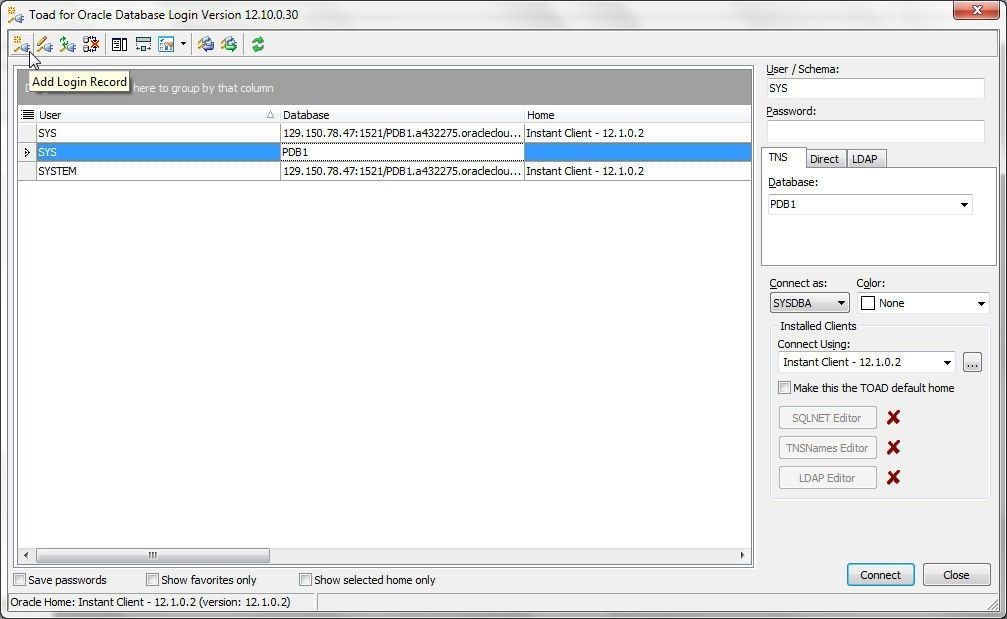Click the left arrow of the horizontal scrollbar

click(26, 555)
